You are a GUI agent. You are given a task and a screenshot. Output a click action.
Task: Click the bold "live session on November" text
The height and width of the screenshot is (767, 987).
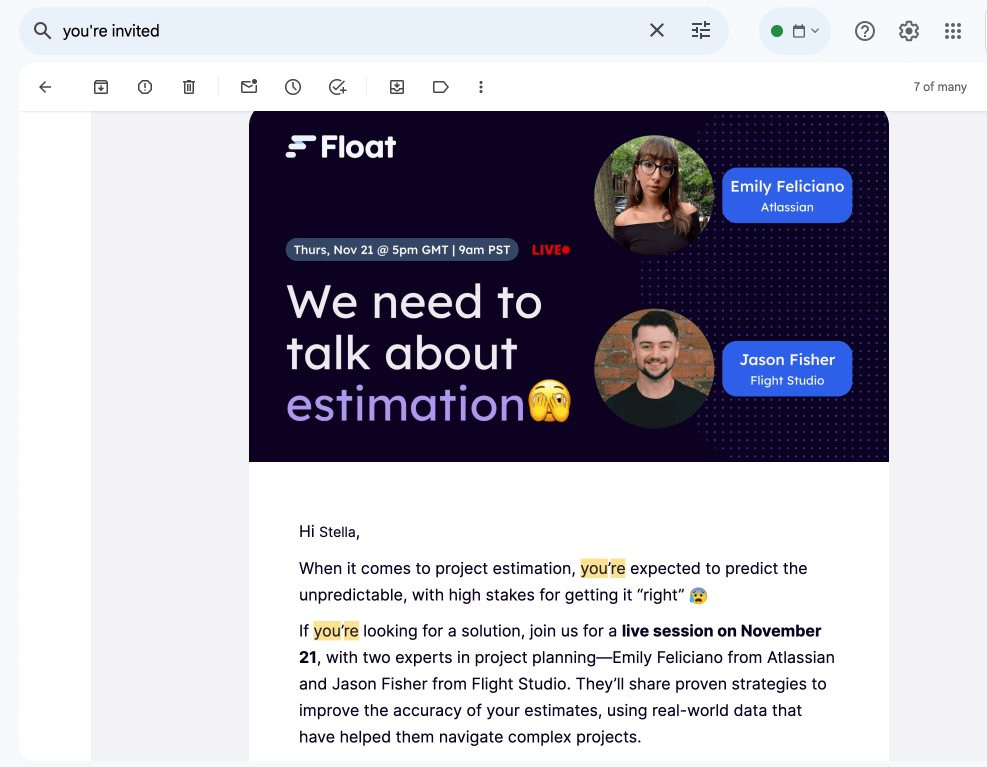click(x=721, y=631)
